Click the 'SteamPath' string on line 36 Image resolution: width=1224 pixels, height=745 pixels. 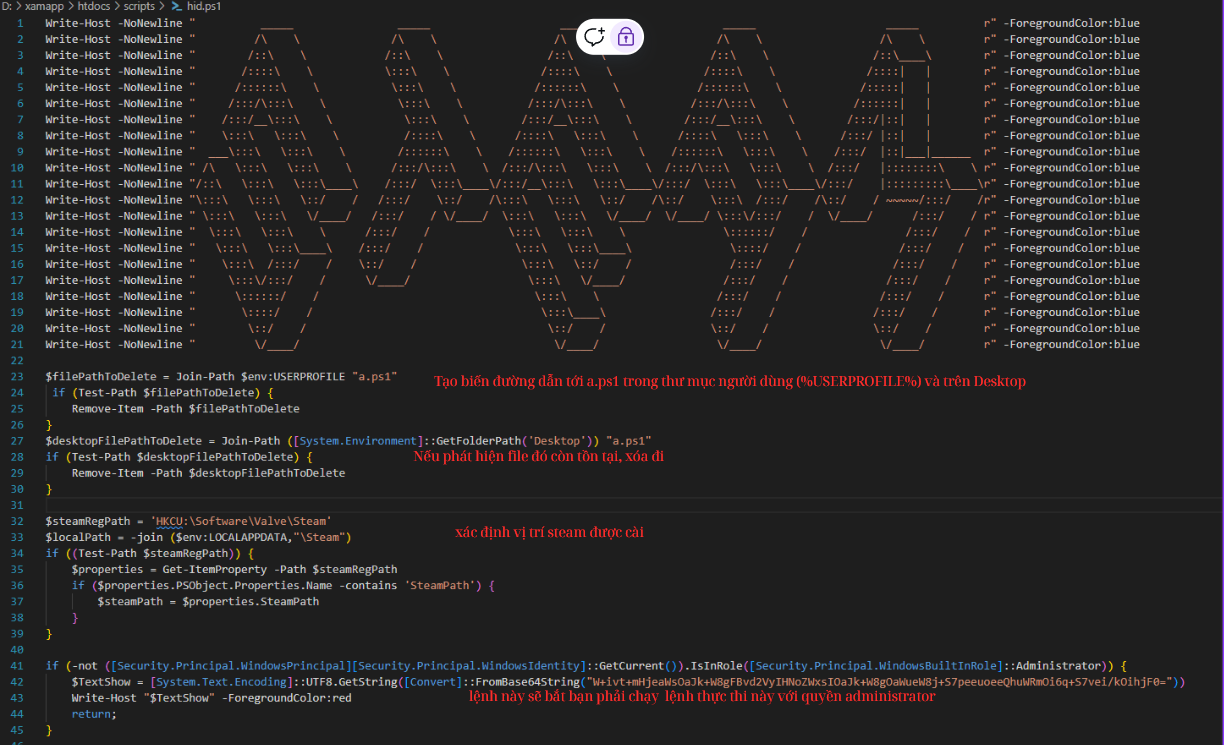[444, 585]
